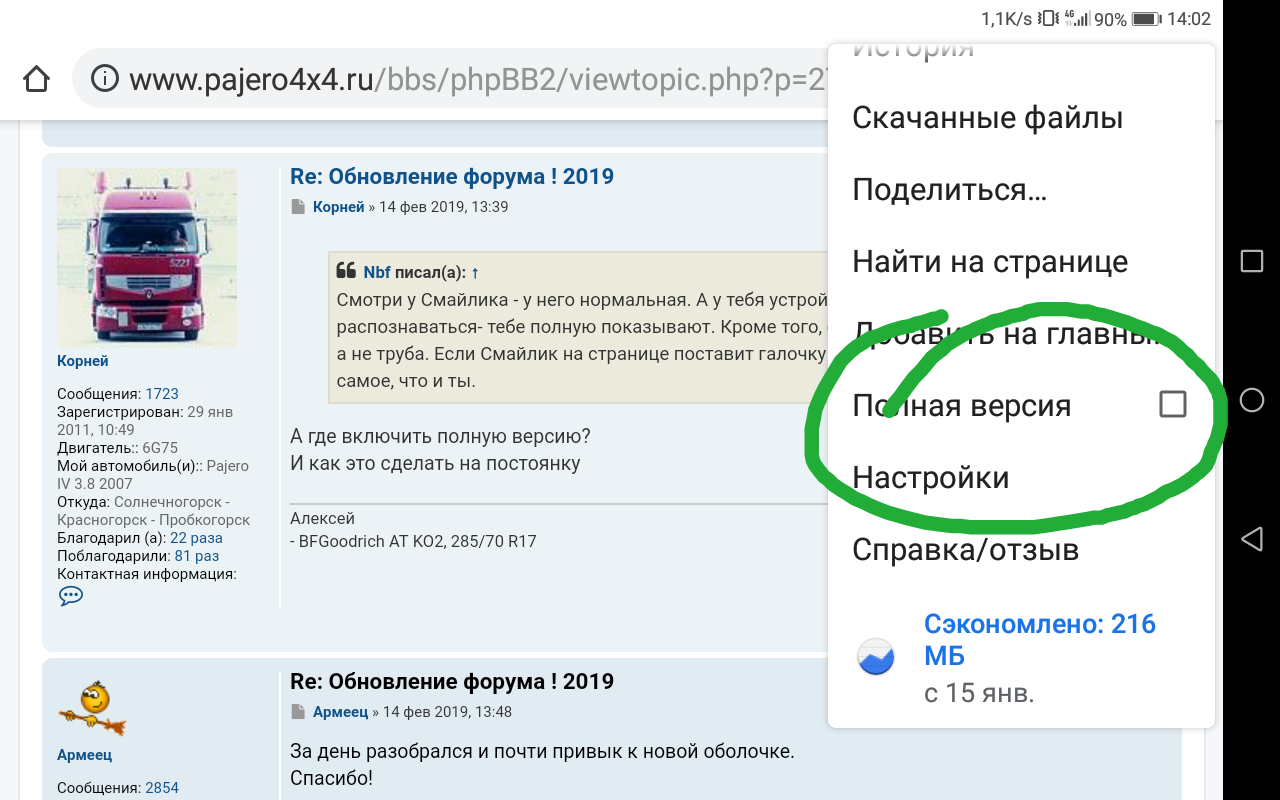Screen dimensions: 1280x800
Task: Tap Android back triangle button
Action: pos(1251,540)
